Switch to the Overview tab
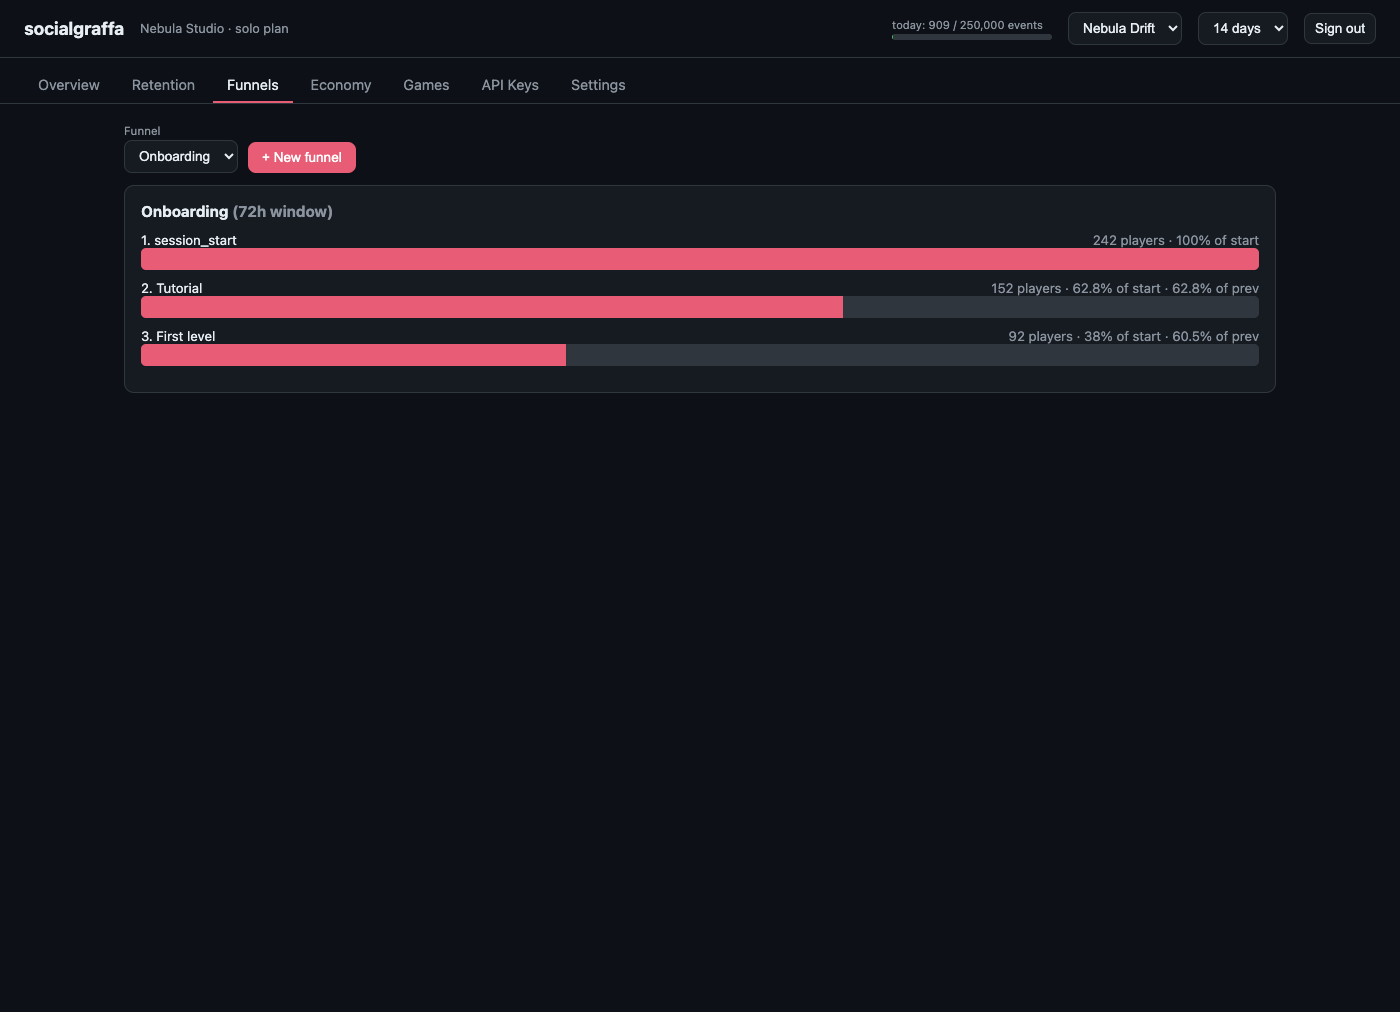The height and width of the screenshot is (1012, 1400). pyautogui.click(x=69, y=85)
